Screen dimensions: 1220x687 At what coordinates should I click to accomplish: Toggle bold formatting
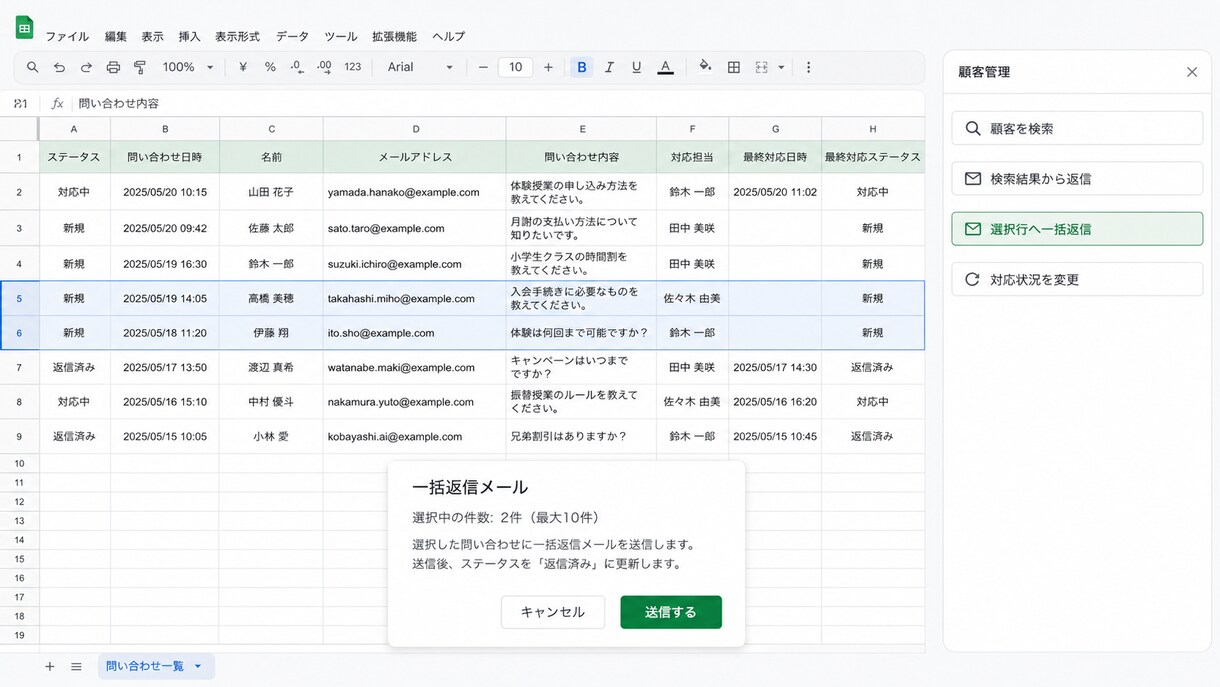point(582,67)
